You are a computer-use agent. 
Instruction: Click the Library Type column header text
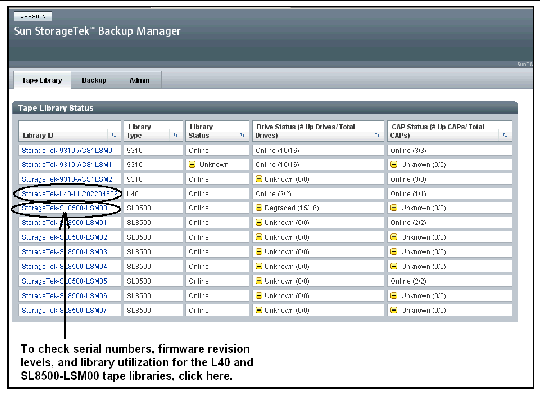[139, 131]
